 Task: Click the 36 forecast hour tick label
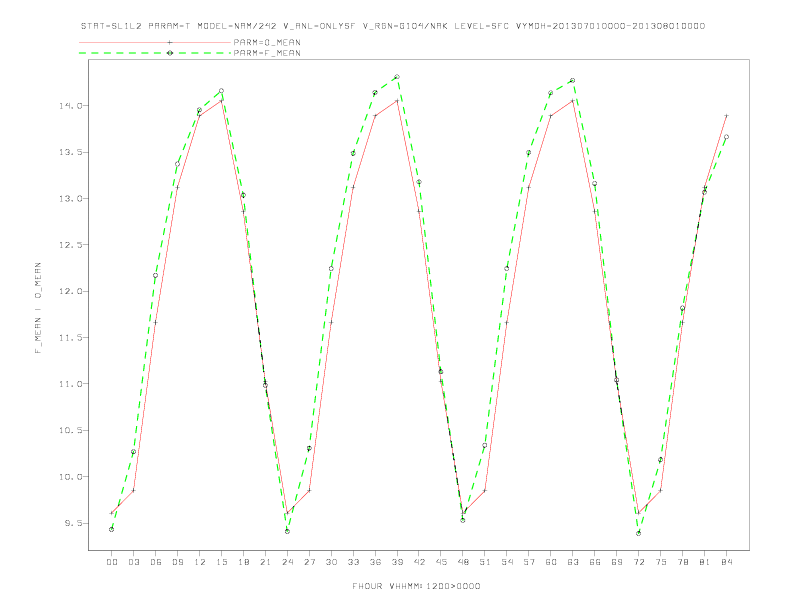click(375, 562)
